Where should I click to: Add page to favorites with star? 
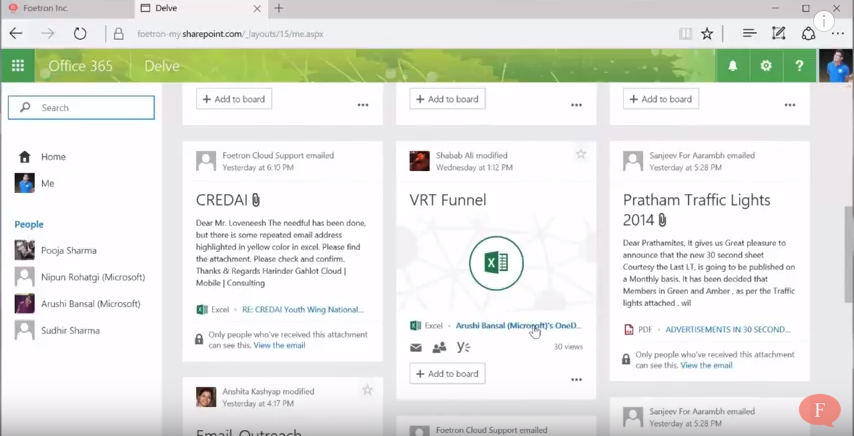pos(707,34)
